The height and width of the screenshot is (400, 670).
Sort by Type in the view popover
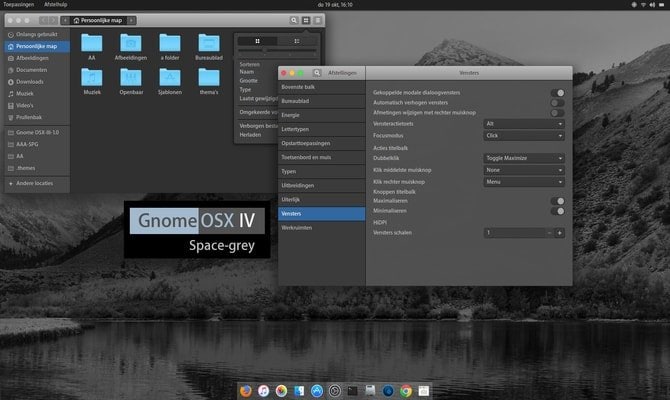pyautogui.click(x=245, y=89)
